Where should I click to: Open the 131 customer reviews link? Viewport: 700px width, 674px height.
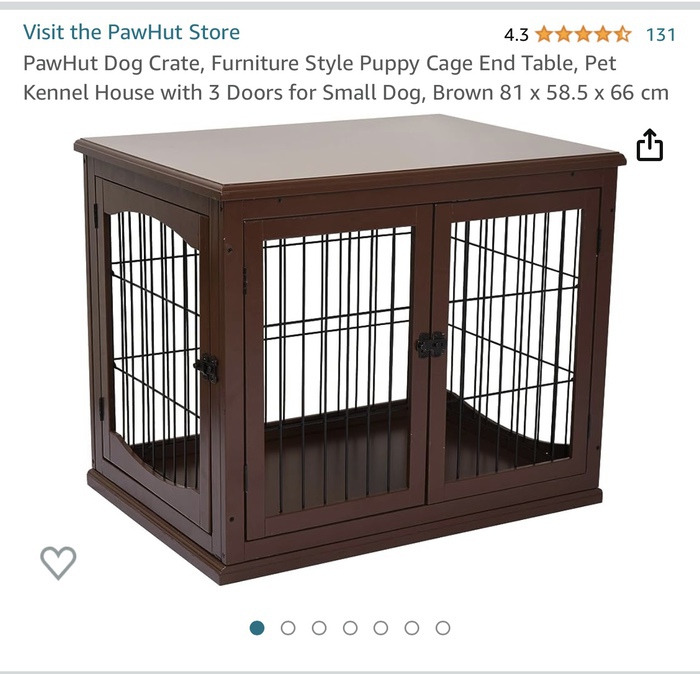point(661,34)
